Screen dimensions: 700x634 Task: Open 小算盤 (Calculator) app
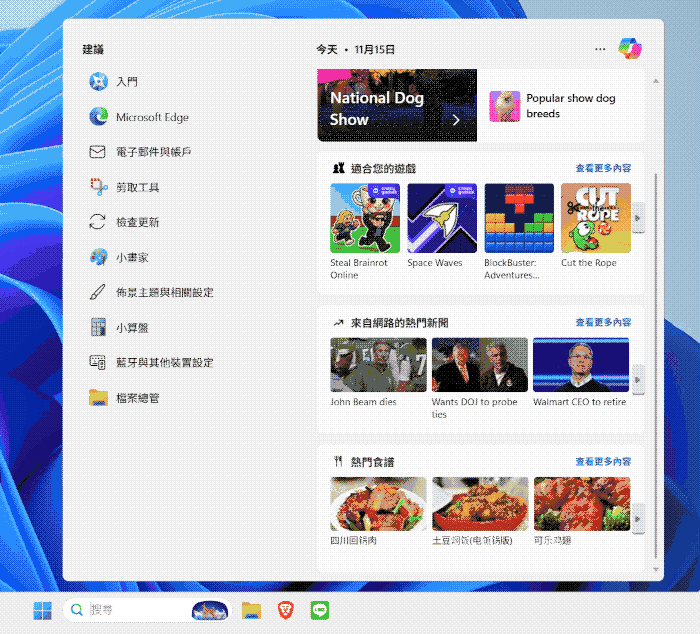pos(131,327)
